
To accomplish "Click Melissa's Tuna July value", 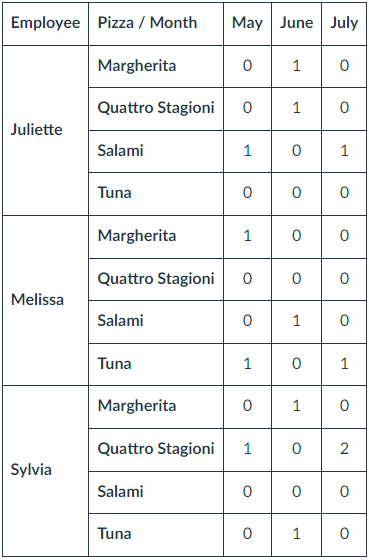I will pyautogui.click(x=344, y=364).
